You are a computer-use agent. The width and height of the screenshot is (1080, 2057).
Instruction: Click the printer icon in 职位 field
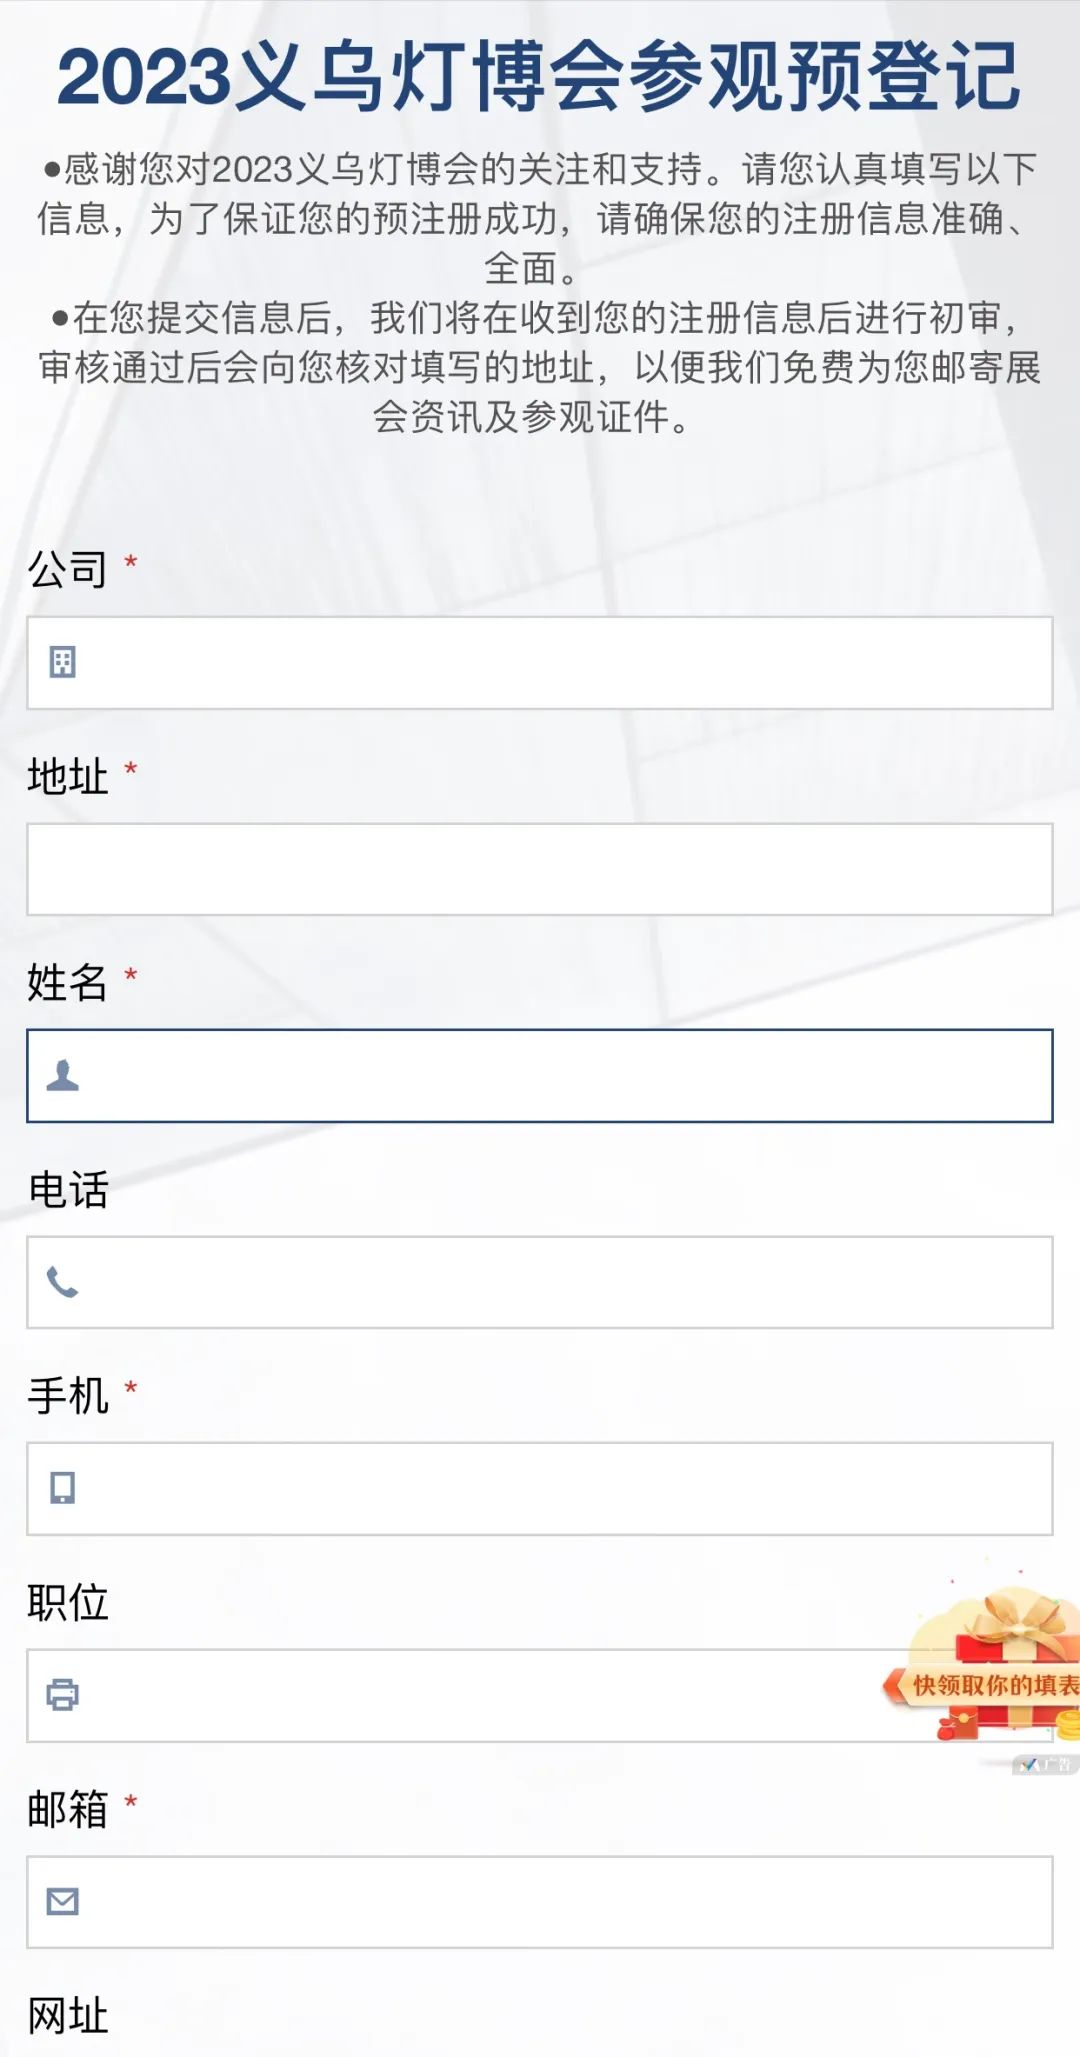click(x=62, y=1695)
